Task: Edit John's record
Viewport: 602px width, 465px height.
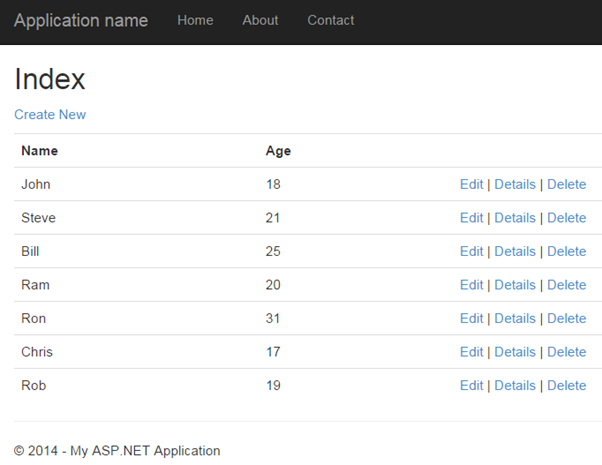Action: 471,184
